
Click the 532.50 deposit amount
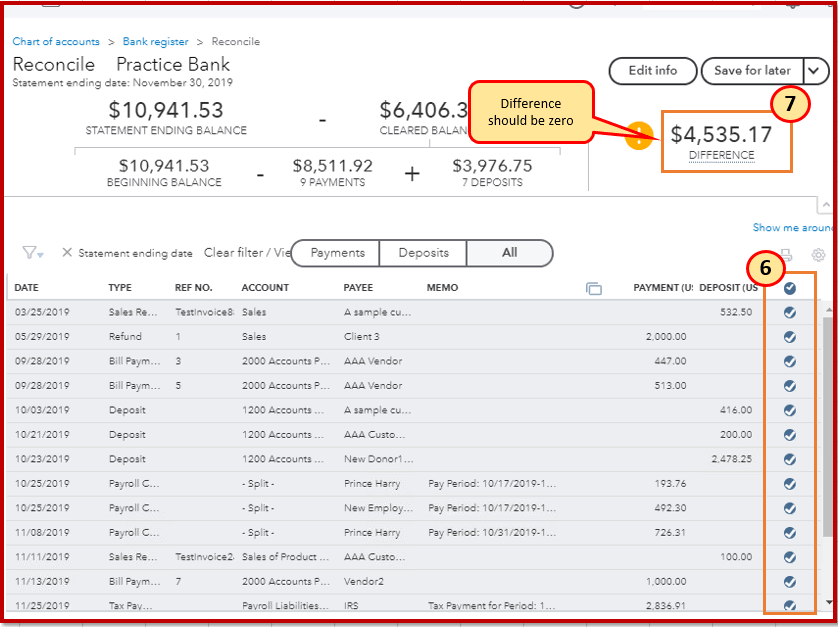click(736, 312)
